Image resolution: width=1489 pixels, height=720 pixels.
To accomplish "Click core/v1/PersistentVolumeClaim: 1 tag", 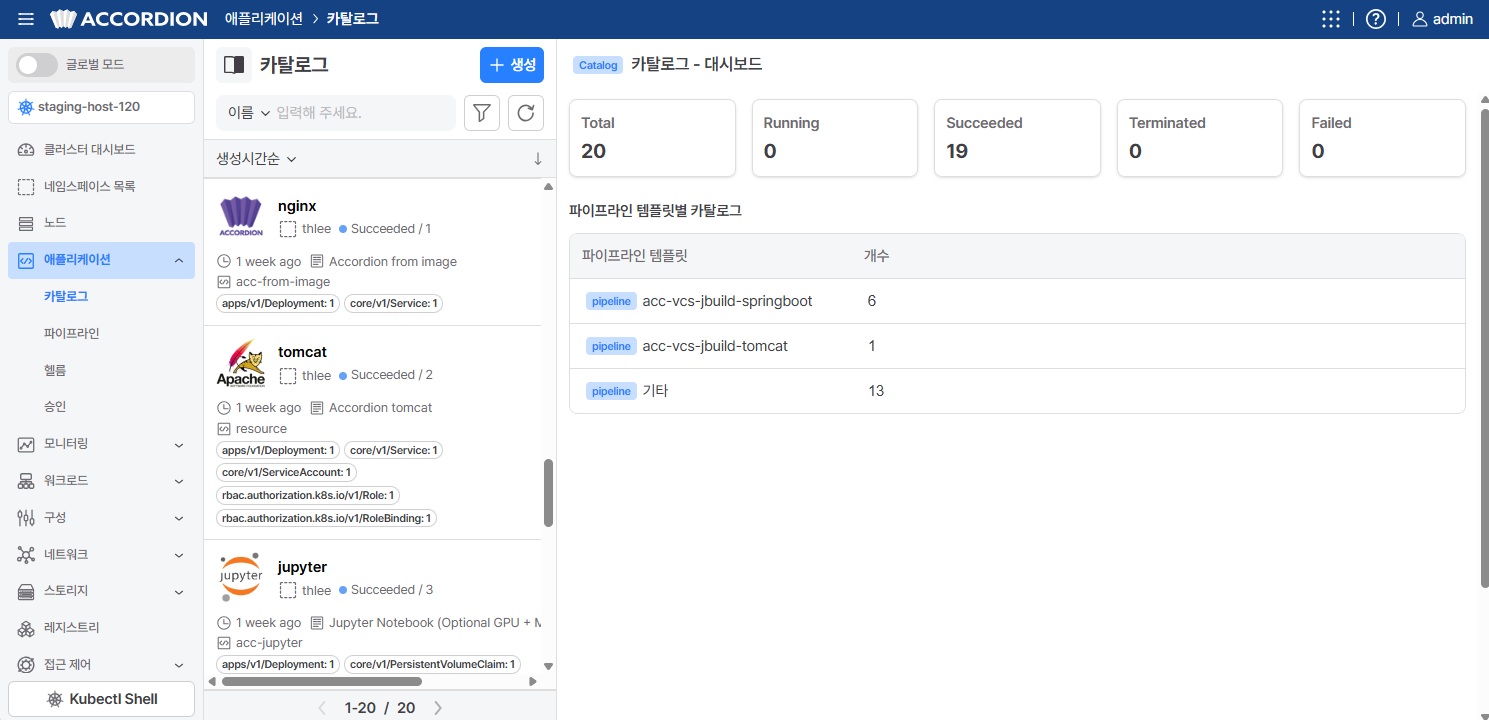I will [432, 664].
